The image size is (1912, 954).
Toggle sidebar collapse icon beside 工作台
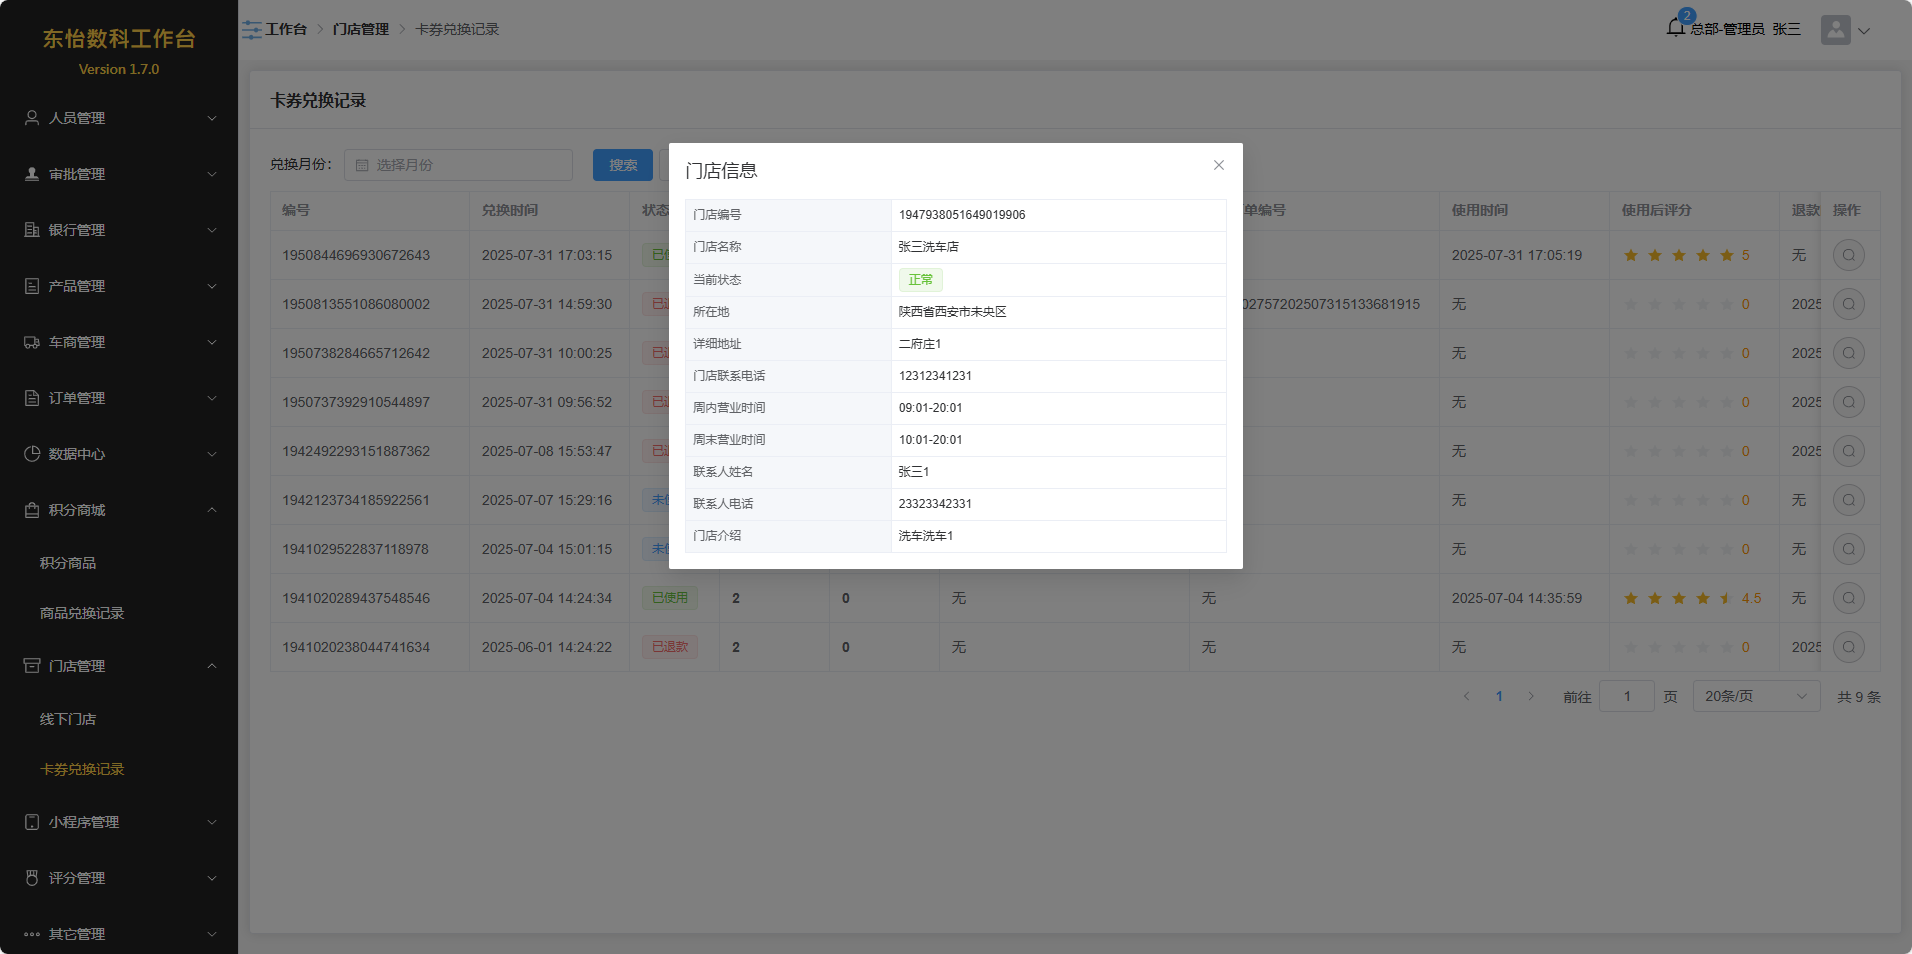point(251,30)
